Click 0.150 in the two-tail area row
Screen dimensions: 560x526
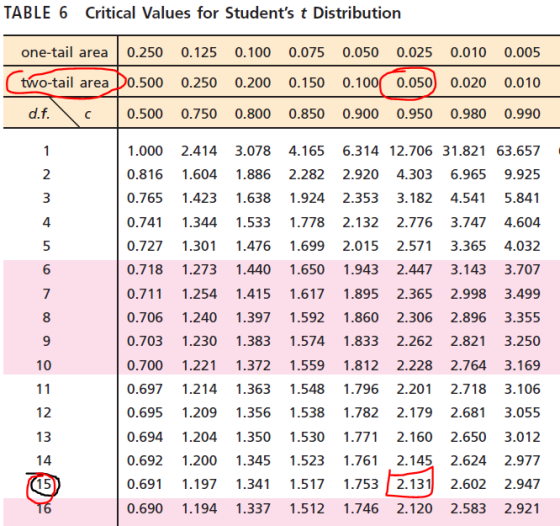[x=306, y=83]
